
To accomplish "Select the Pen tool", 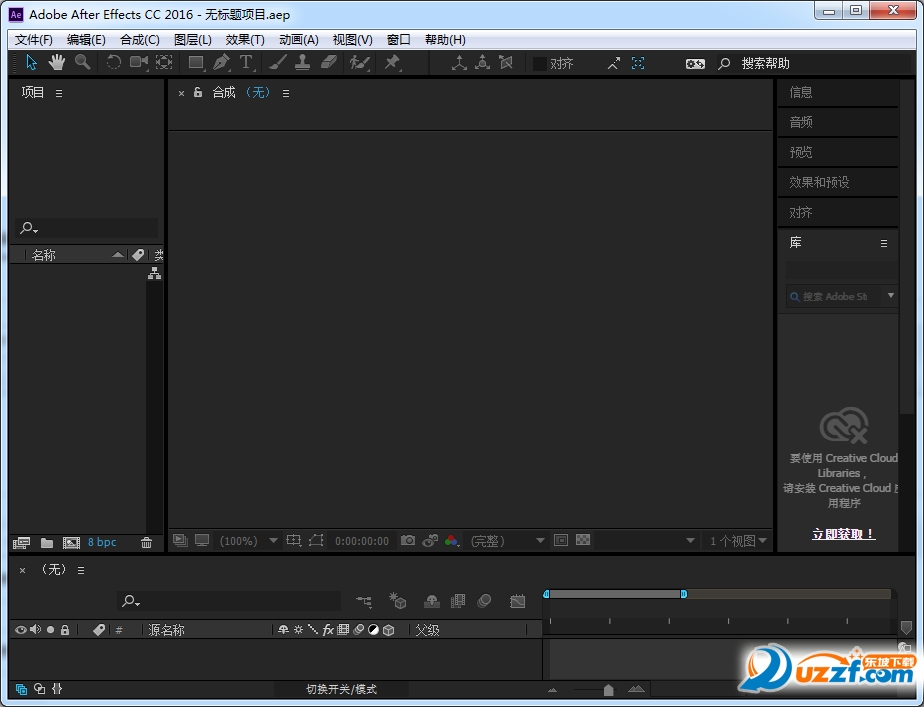I will (222, 62).
